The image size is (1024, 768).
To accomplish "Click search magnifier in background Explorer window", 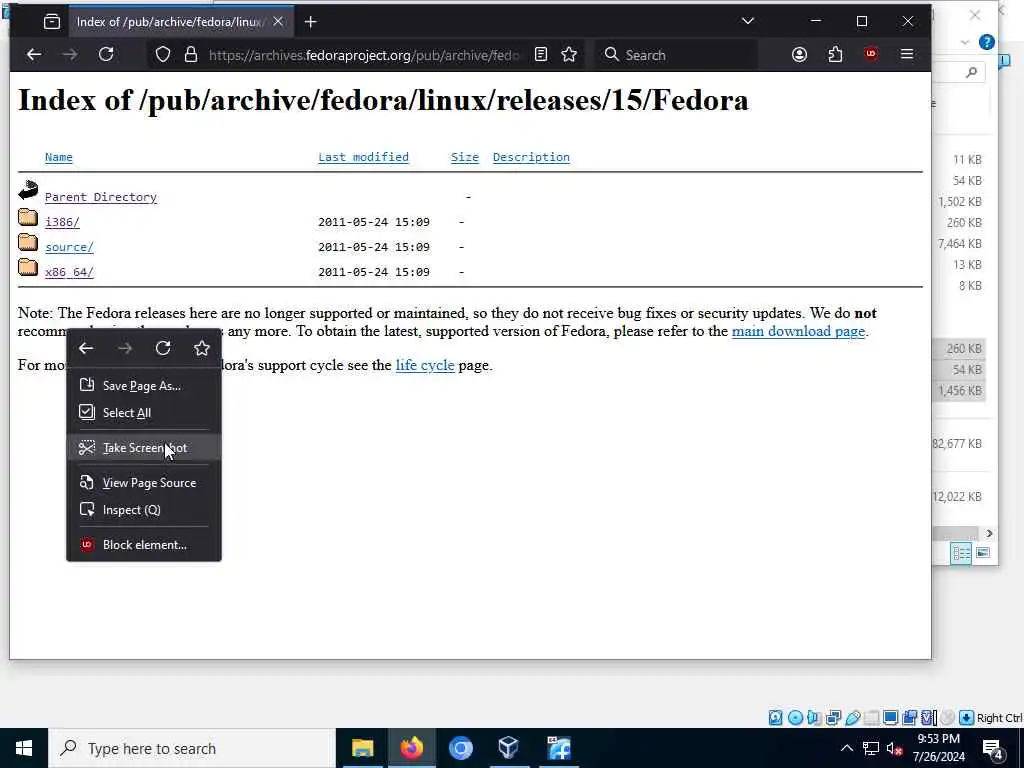I will 972,72.
